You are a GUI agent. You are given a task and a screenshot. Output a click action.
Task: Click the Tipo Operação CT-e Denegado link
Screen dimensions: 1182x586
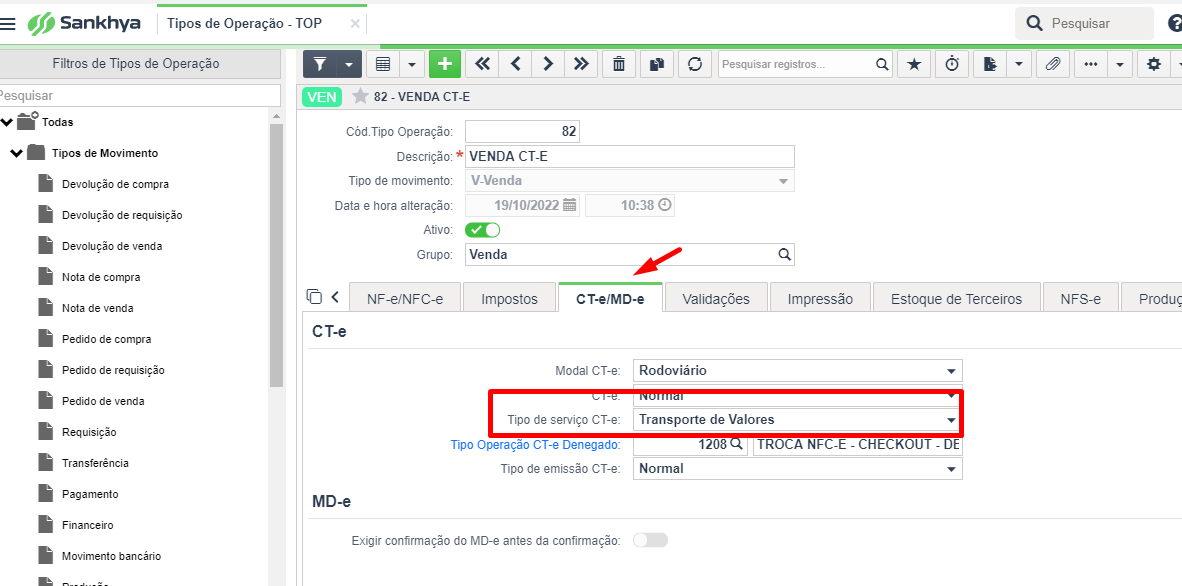pyautogui.click(x=535, y=445)
